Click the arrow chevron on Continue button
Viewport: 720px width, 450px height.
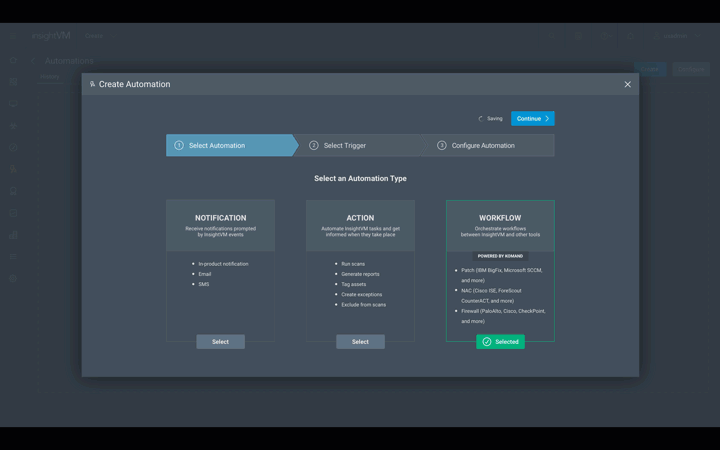click(547, 118)
